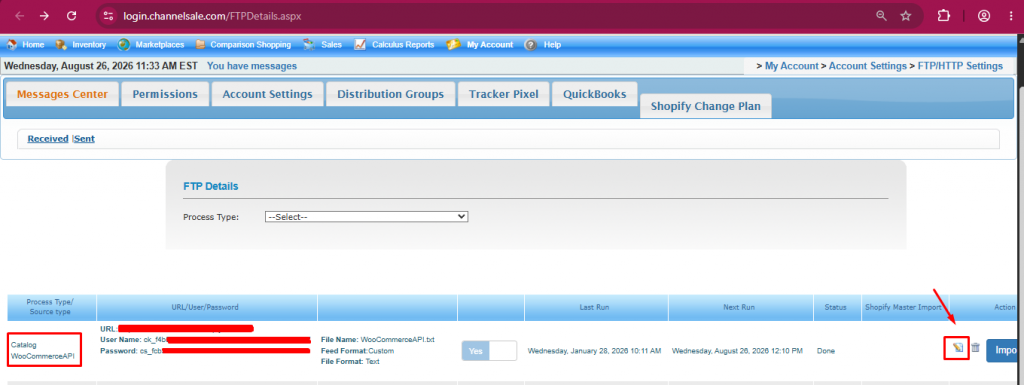Open the Shopify Change Plan tab
Viewport: 1024px width, 385px height.
pos(705,106)
